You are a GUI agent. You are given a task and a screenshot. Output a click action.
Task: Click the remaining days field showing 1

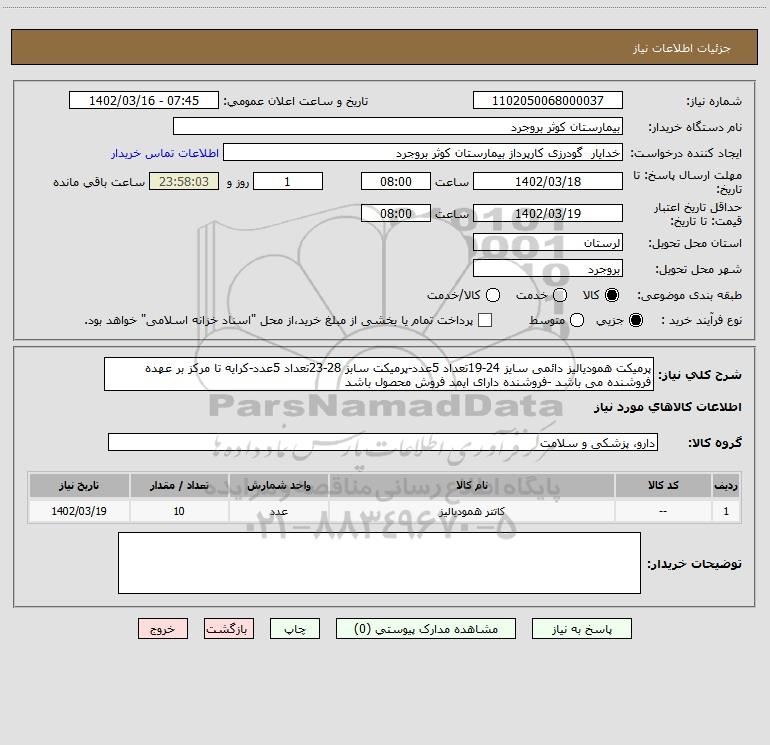tap(288, 181)
